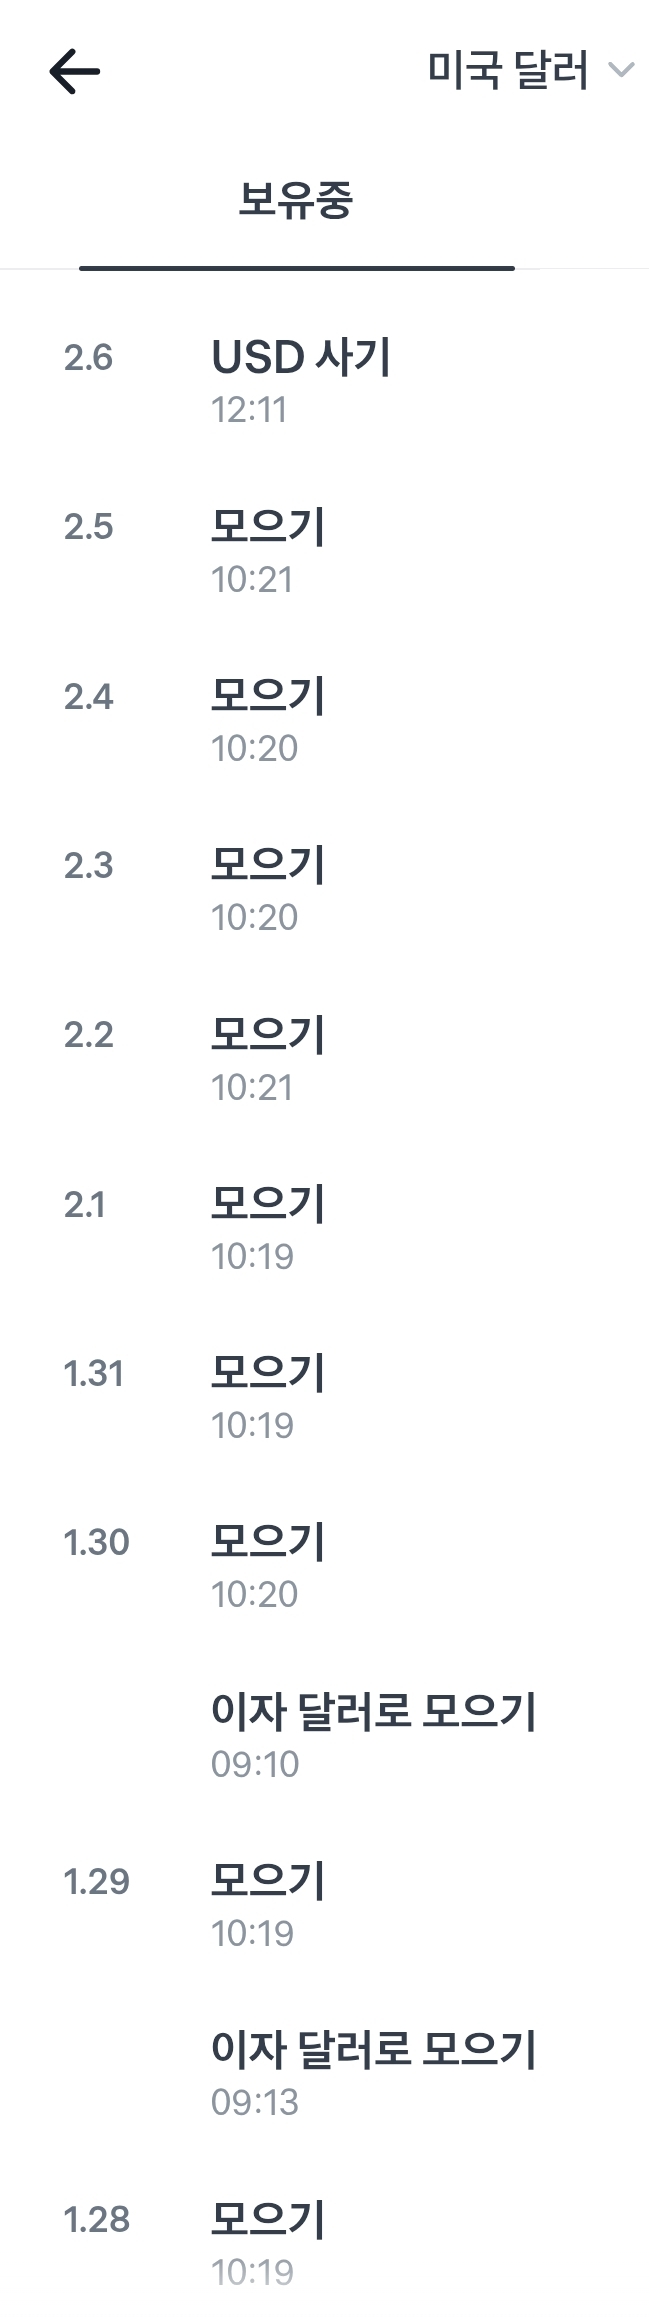Tap the 2.1 date label
The height and width of the screenshot is (2320, 649).
click(85, 1205)
